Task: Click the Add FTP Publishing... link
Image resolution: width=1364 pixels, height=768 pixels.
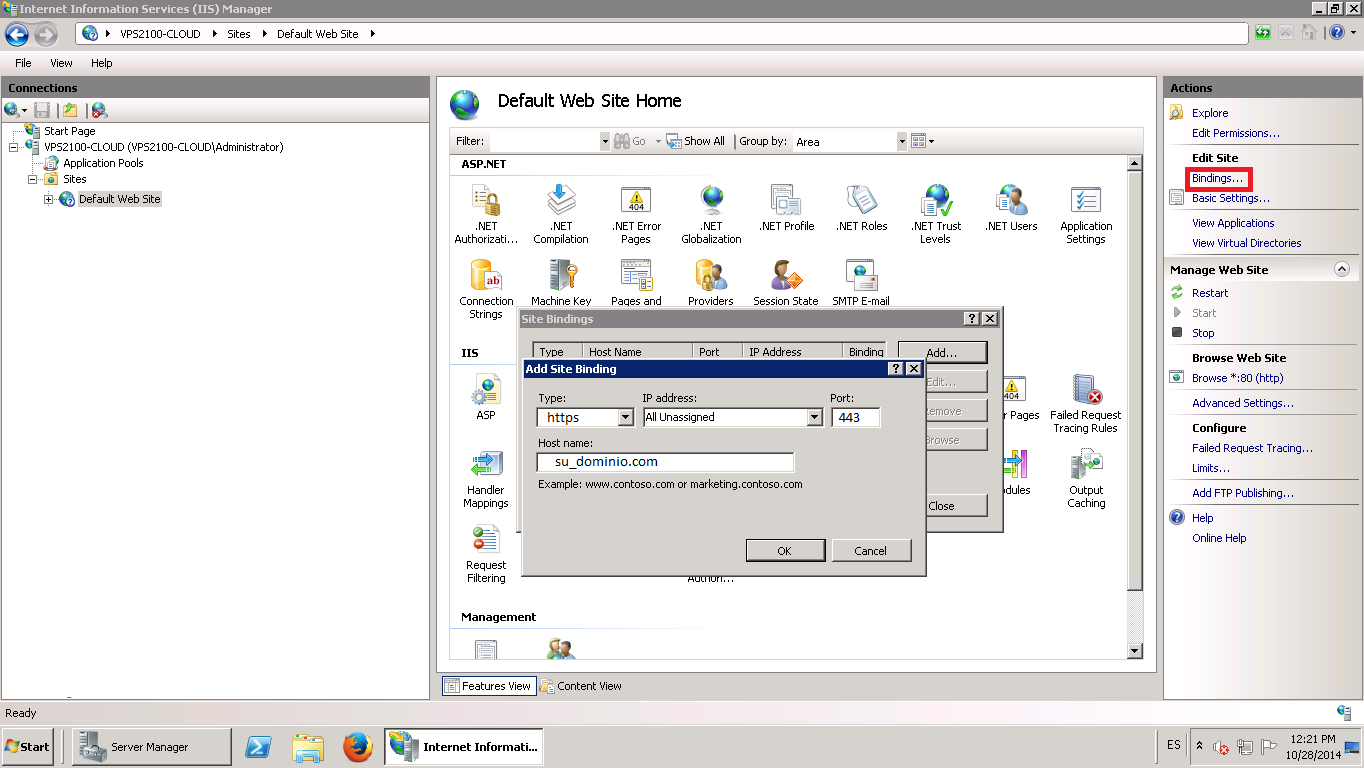Action: click(1243, 493)
